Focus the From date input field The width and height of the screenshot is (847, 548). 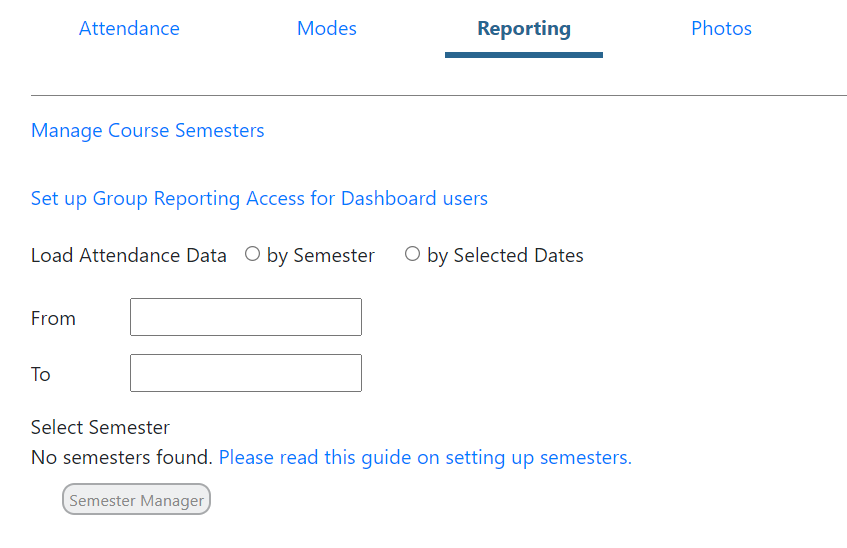(x=246, y=317)
